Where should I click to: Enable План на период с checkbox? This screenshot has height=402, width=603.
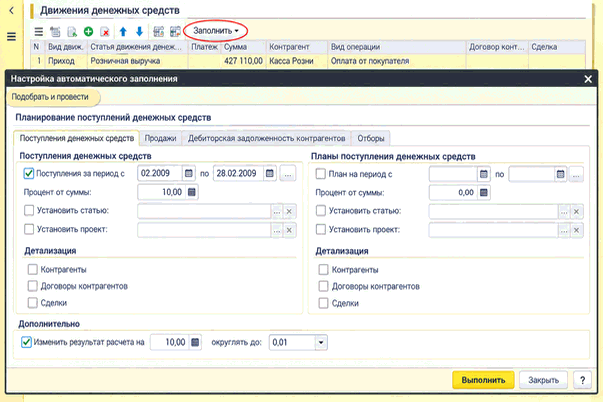pos(320,174)
